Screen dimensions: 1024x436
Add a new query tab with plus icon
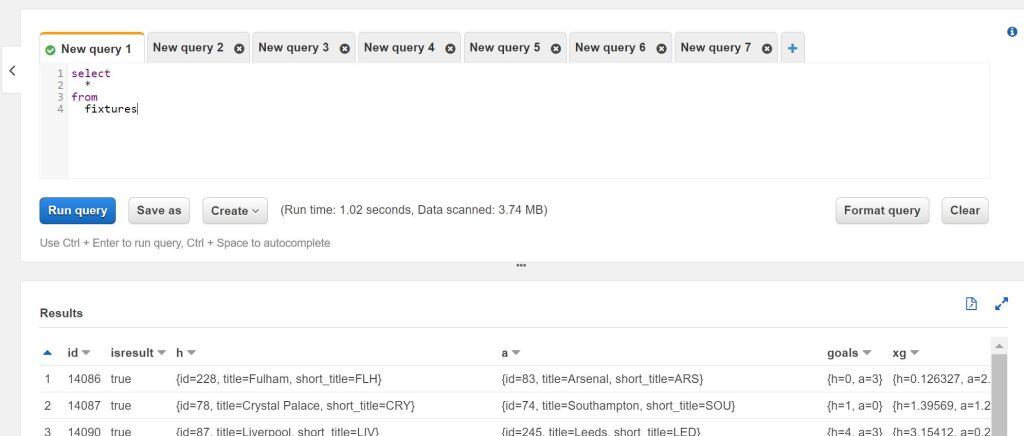792,48
